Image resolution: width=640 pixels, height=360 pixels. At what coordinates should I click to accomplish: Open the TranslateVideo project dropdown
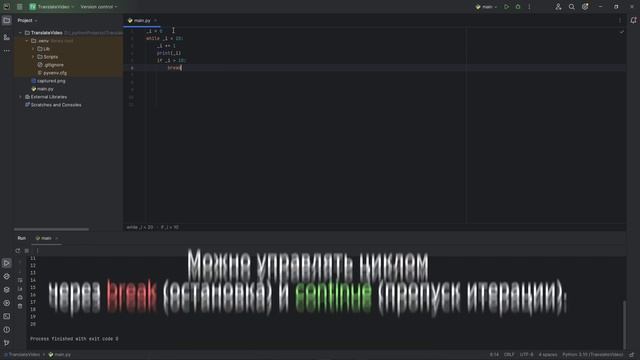52,7
